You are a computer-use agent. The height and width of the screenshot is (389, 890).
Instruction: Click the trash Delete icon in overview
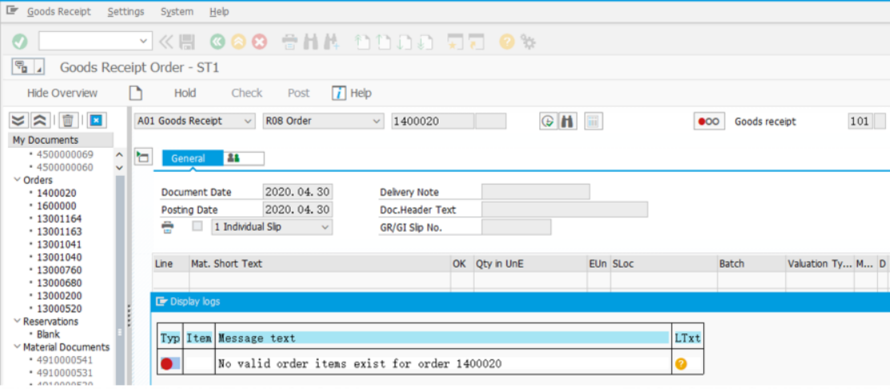point(68,120)
